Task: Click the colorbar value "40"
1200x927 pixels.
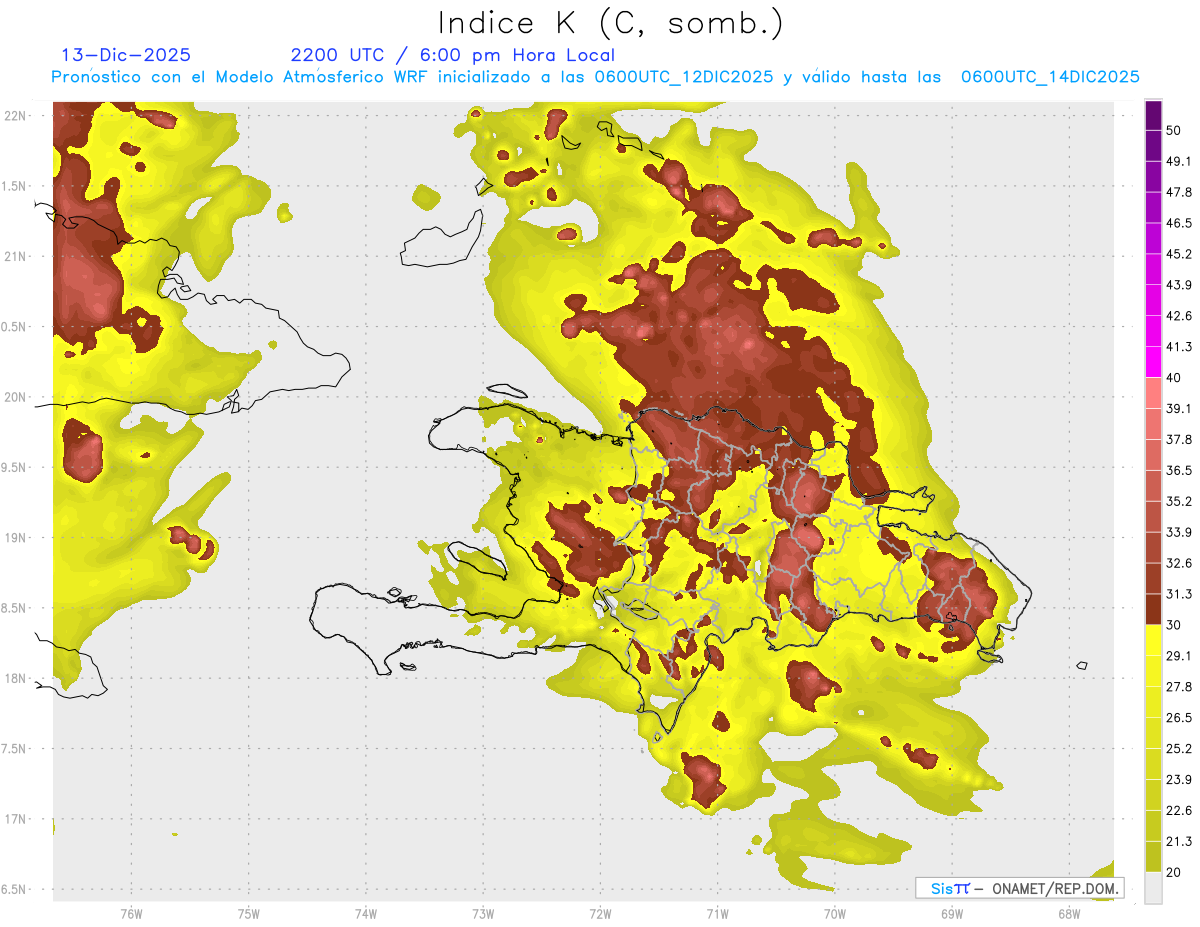Action: pos(1175,377)
